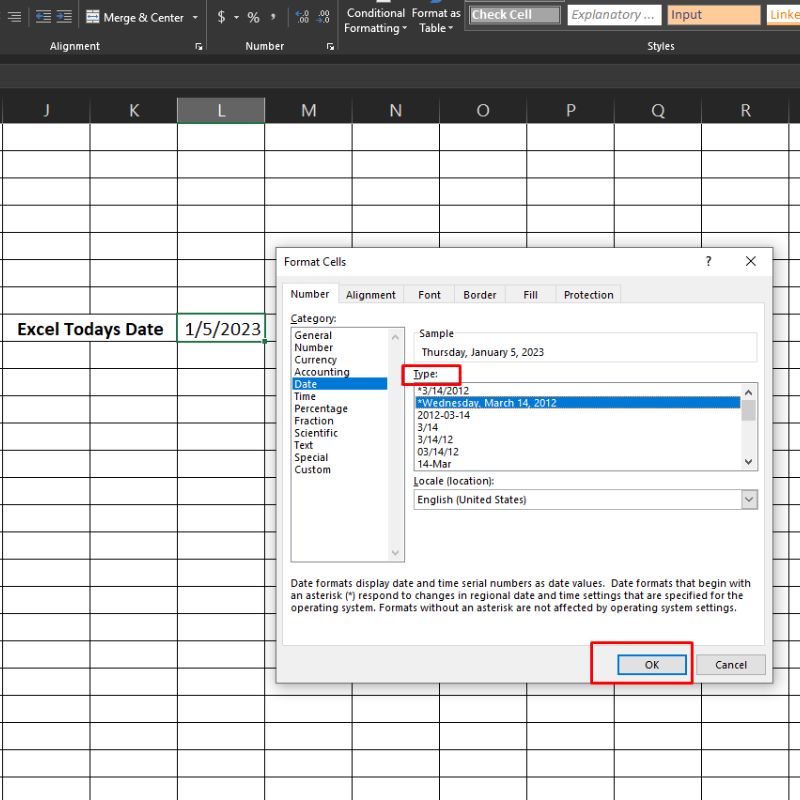
Task: Open the Conditional Formatting menu
Action: point(375,20)
